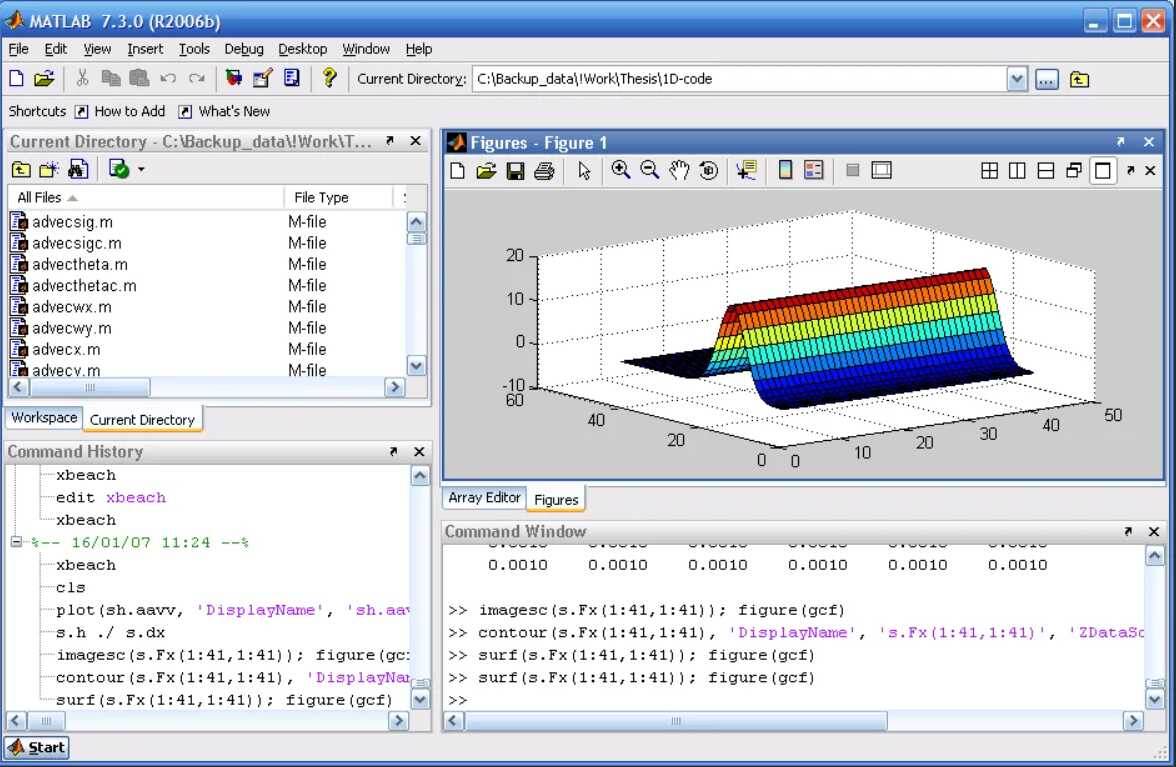Open the GUIDE icon in main toolbar
This screenshot has height=767, width=1176.
pos(262,78)
